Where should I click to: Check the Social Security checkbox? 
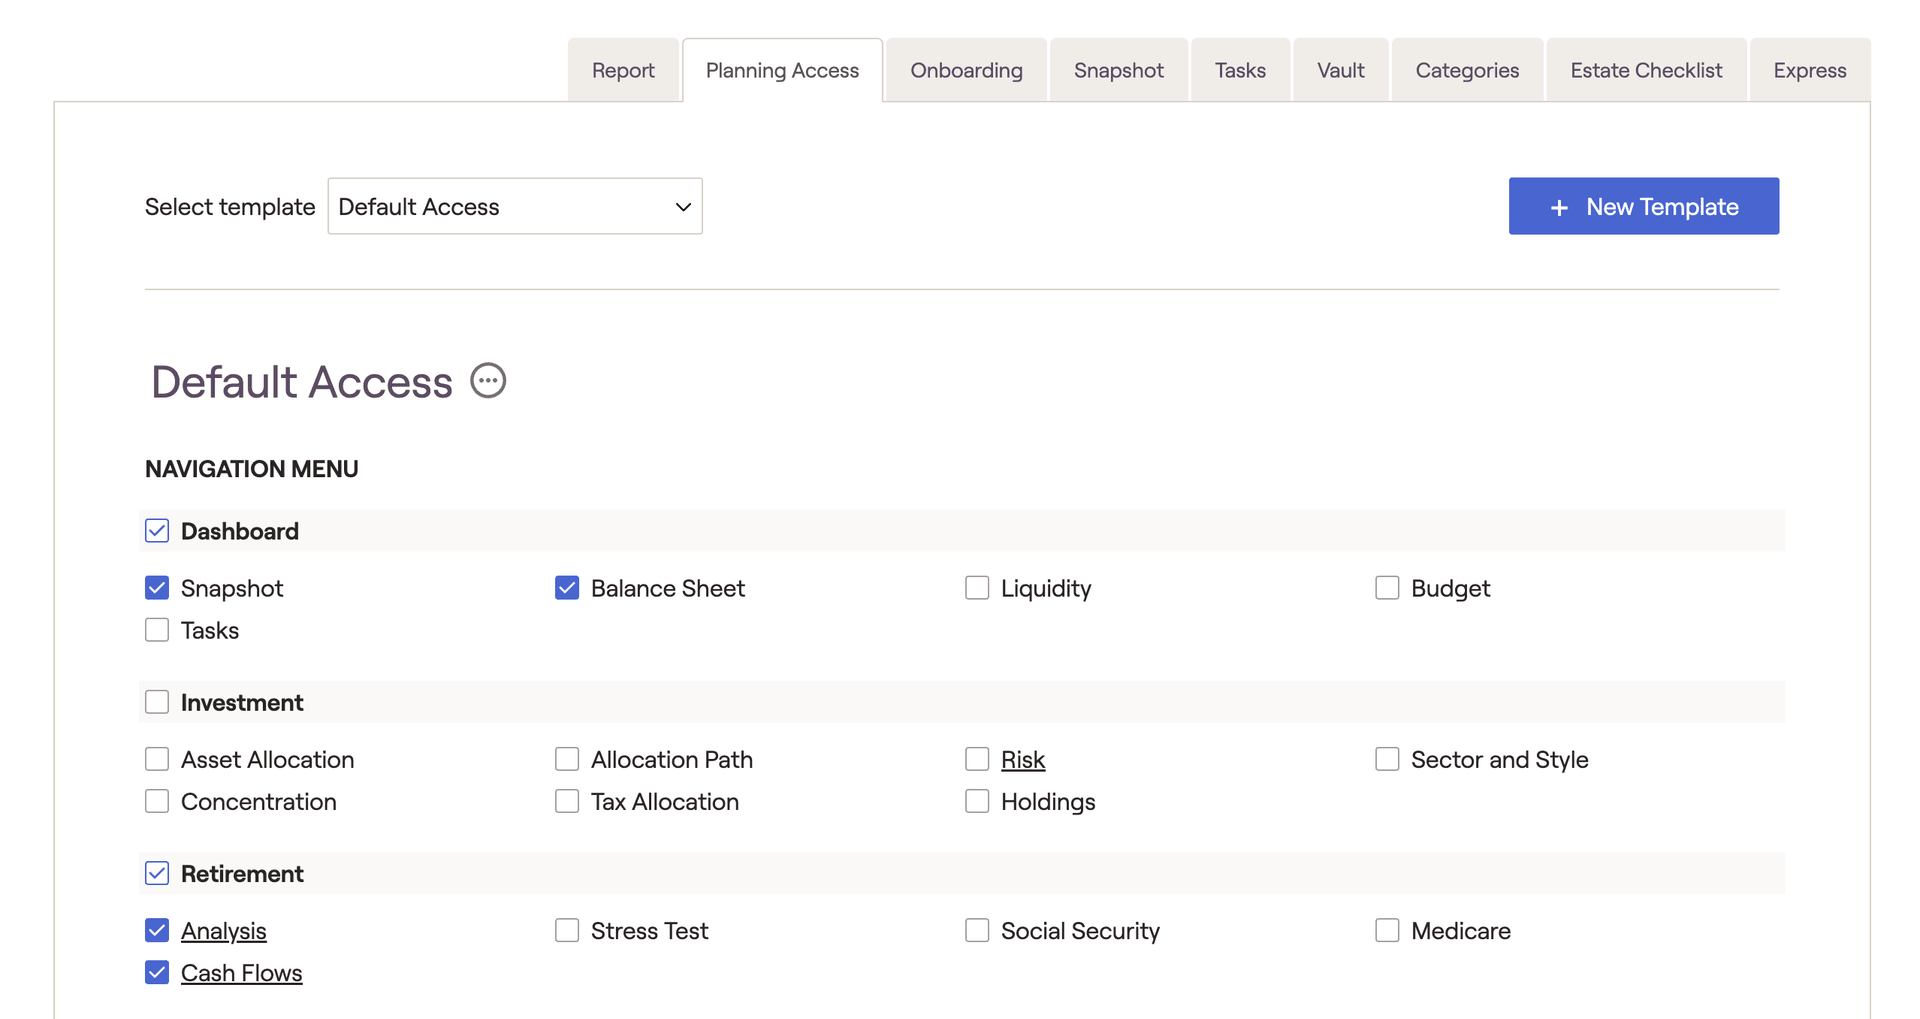(x=977, y=930)
